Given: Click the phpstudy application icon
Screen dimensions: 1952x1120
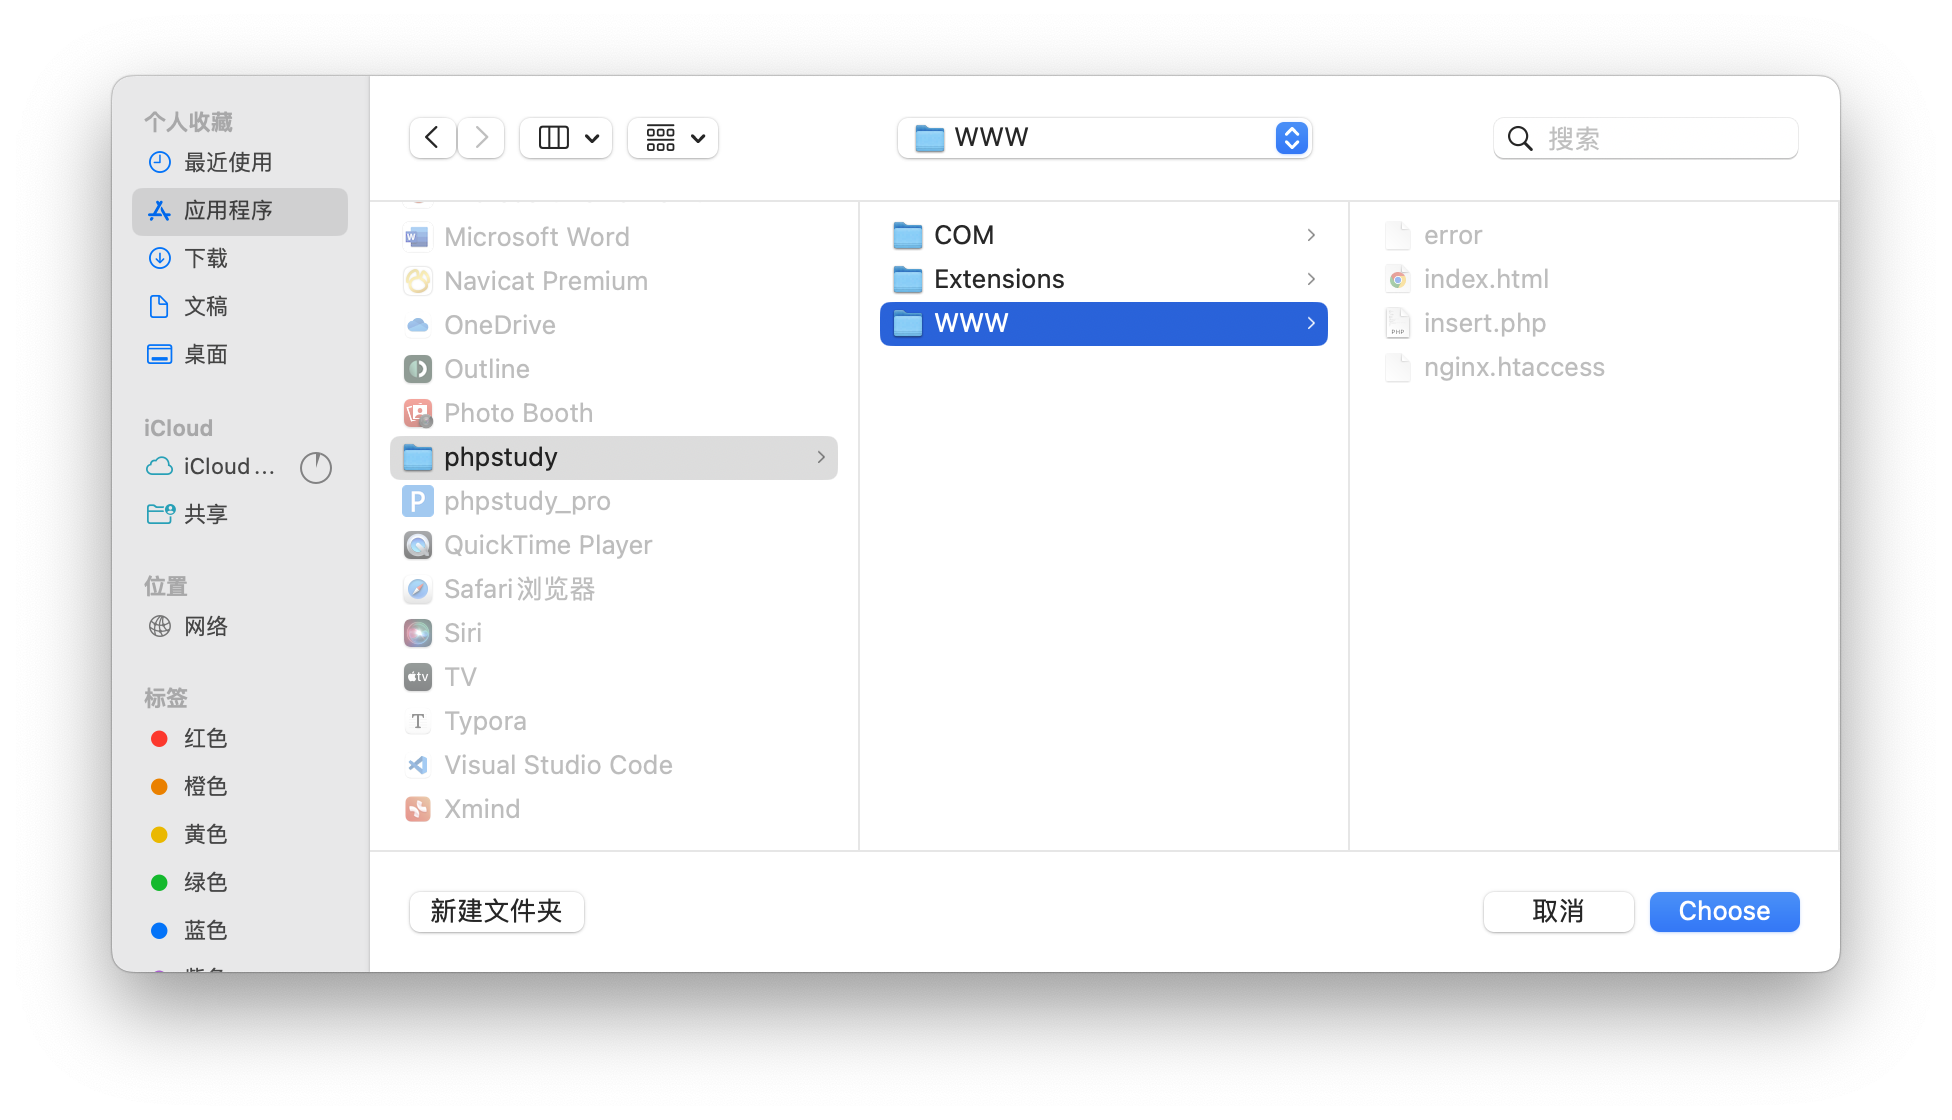Looking at the screenshot, I should tap(418, 456).
